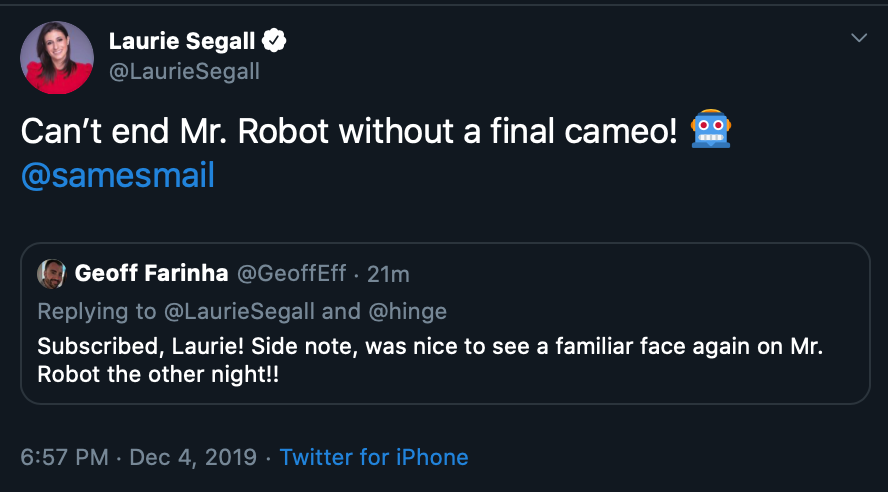Click the verified badge next to Laurie Segall
The width and height of the screenshot is (888, 492).
click(x=275, y=41)
